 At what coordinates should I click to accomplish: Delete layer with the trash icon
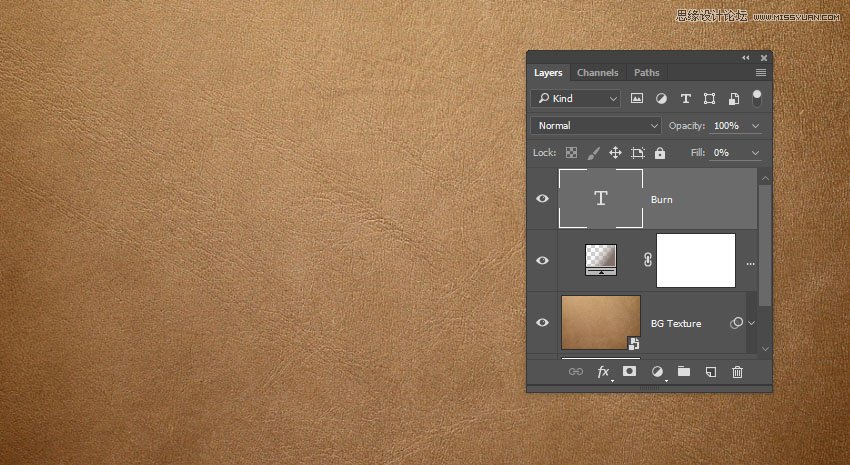[738, 372]
